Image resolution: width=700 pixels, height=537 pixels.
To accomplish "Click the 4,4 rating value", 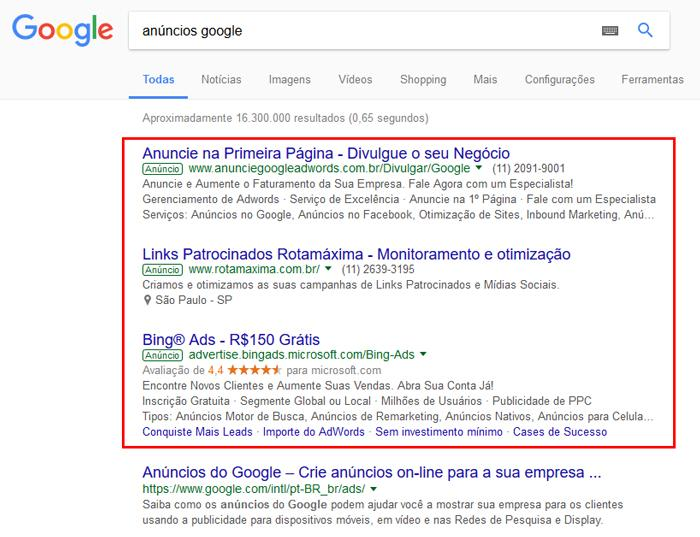I will coord(215,370).
